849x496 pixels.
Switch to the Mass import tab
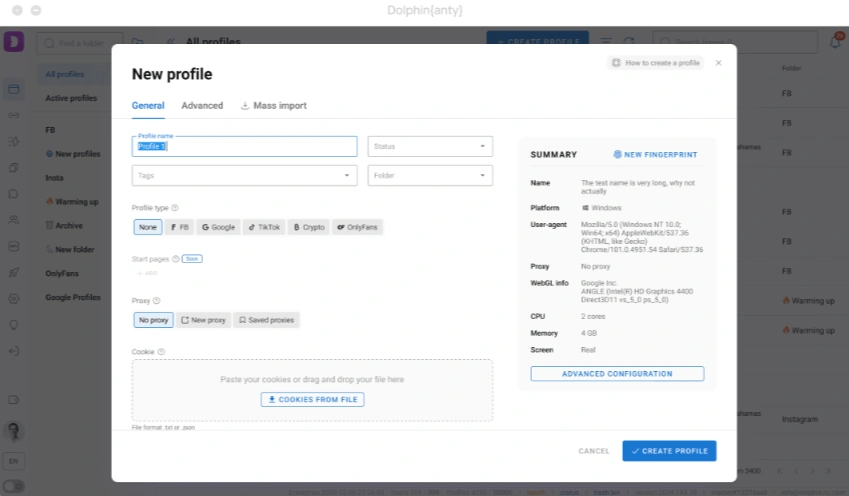click(273, 106)
